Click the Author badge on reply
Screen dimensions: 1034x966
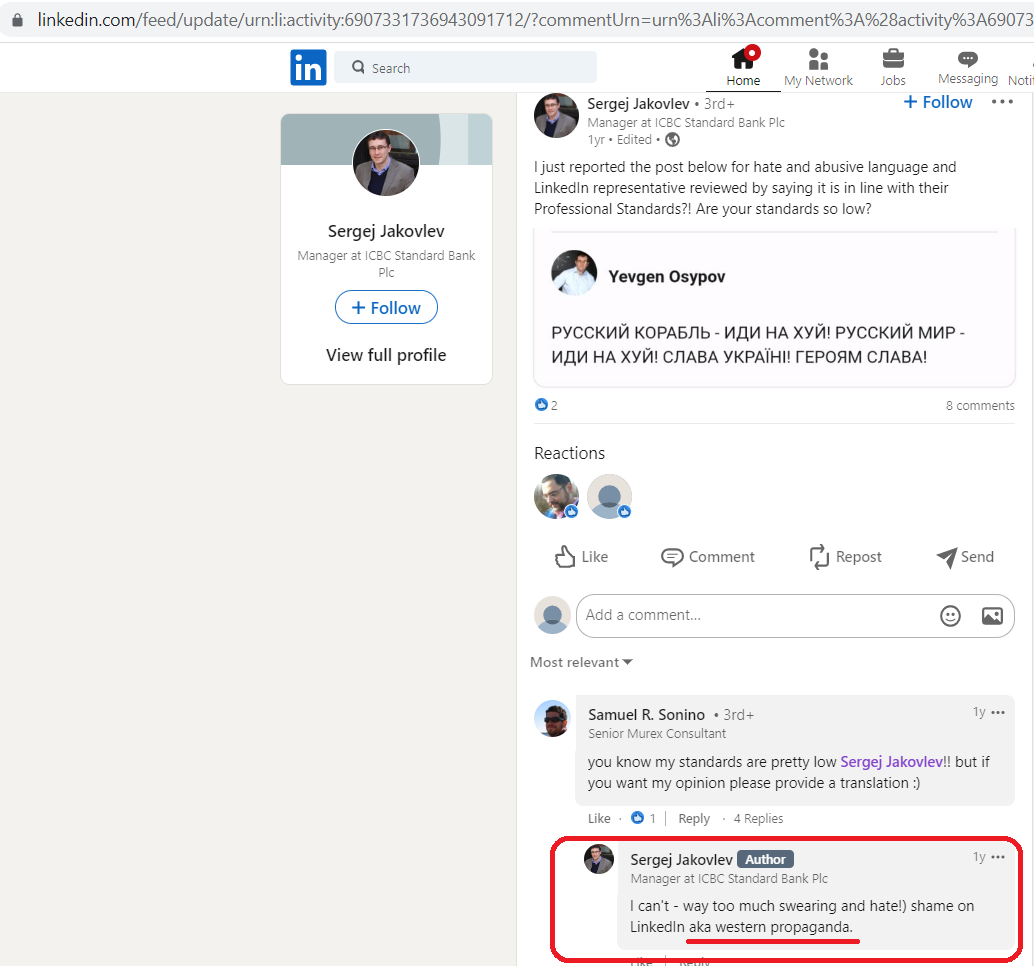tap(765, 860)
